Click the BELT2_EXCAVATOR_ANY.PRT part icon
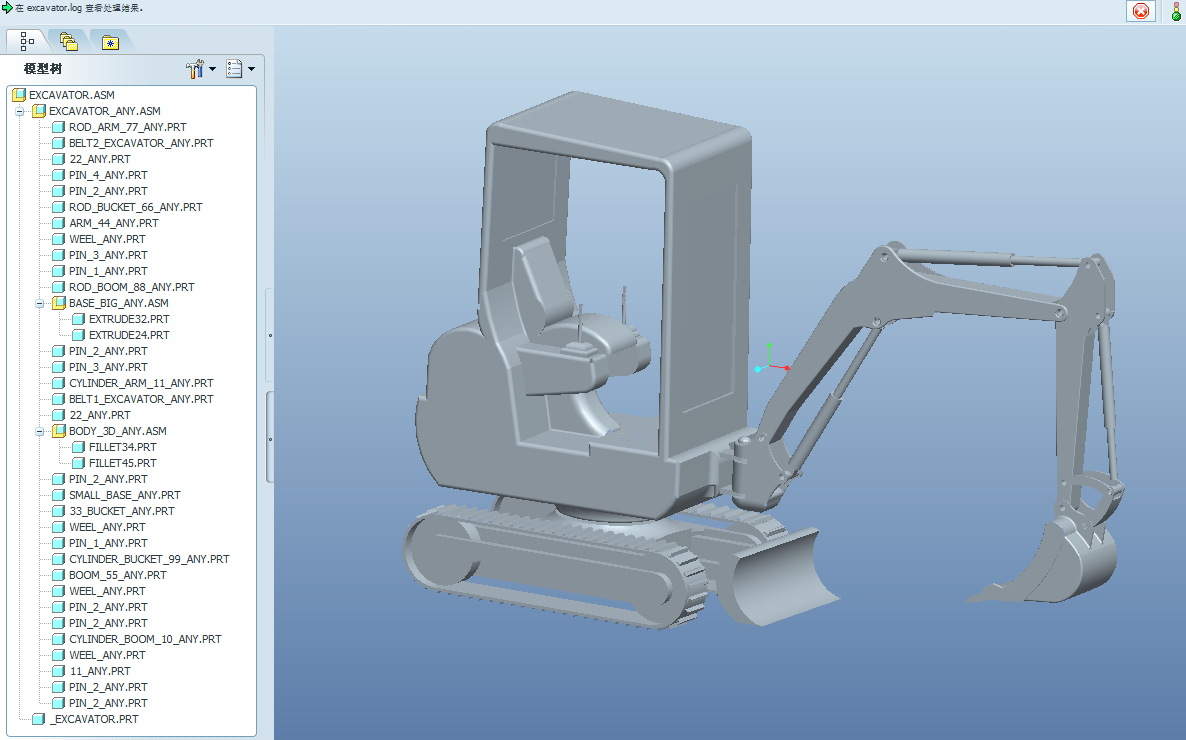The width and height of the screenshot is (1186, 740). coord(58,143)
